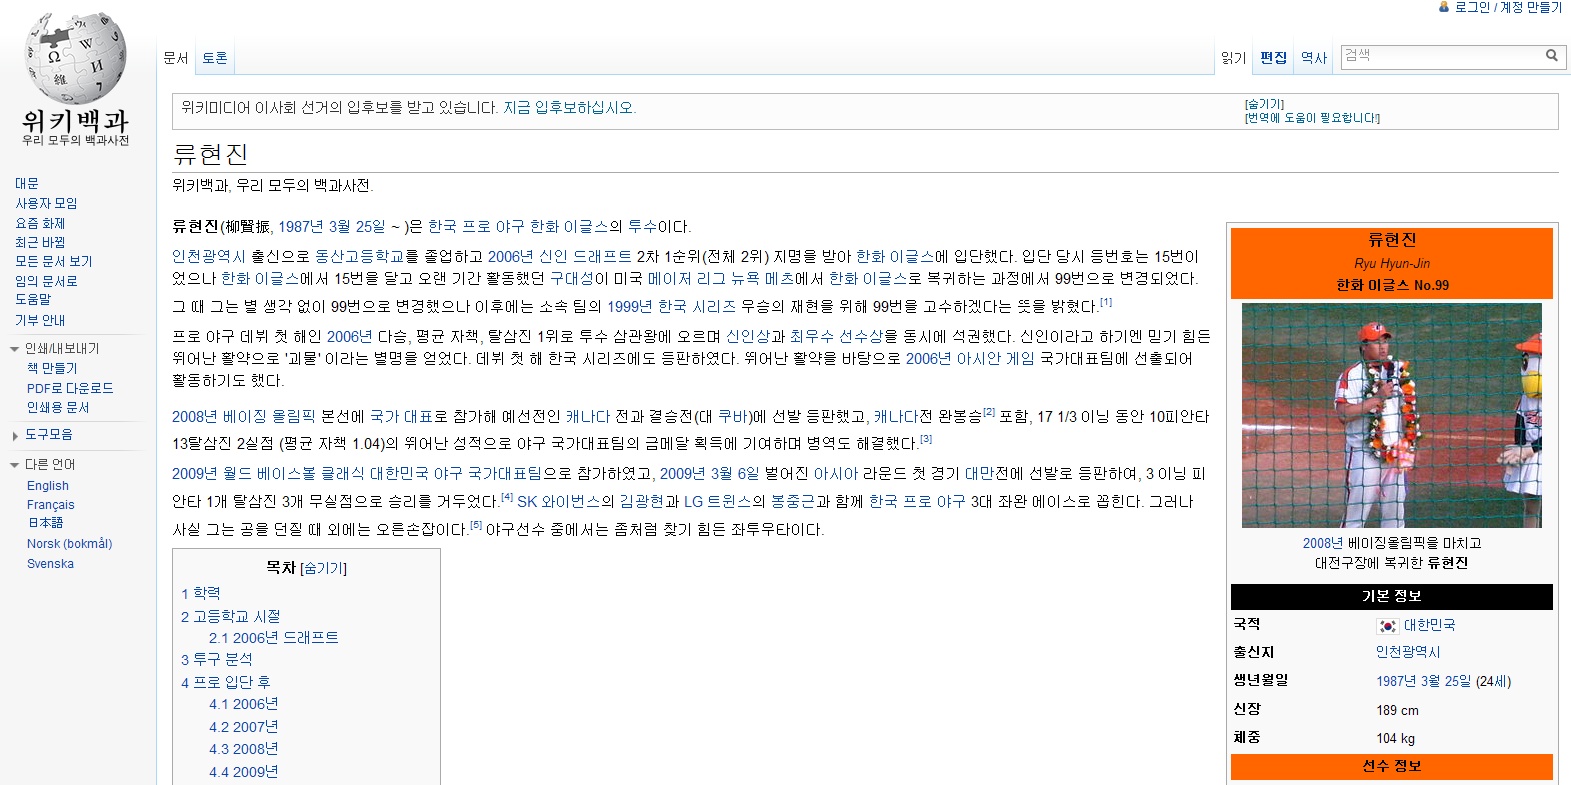Open the 역사 tab
Viewport: 1571px width, 785px height.
pos(1314,58)
